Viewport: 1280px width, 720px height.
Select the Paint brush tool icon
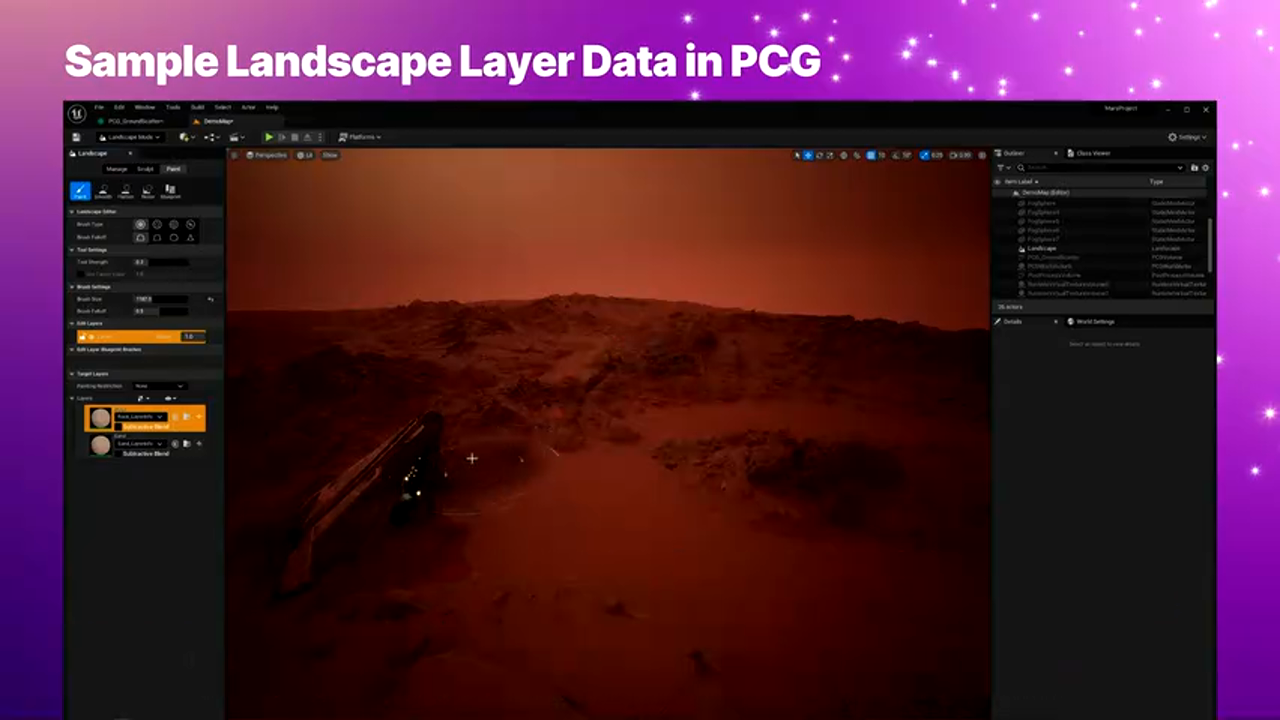80,190
